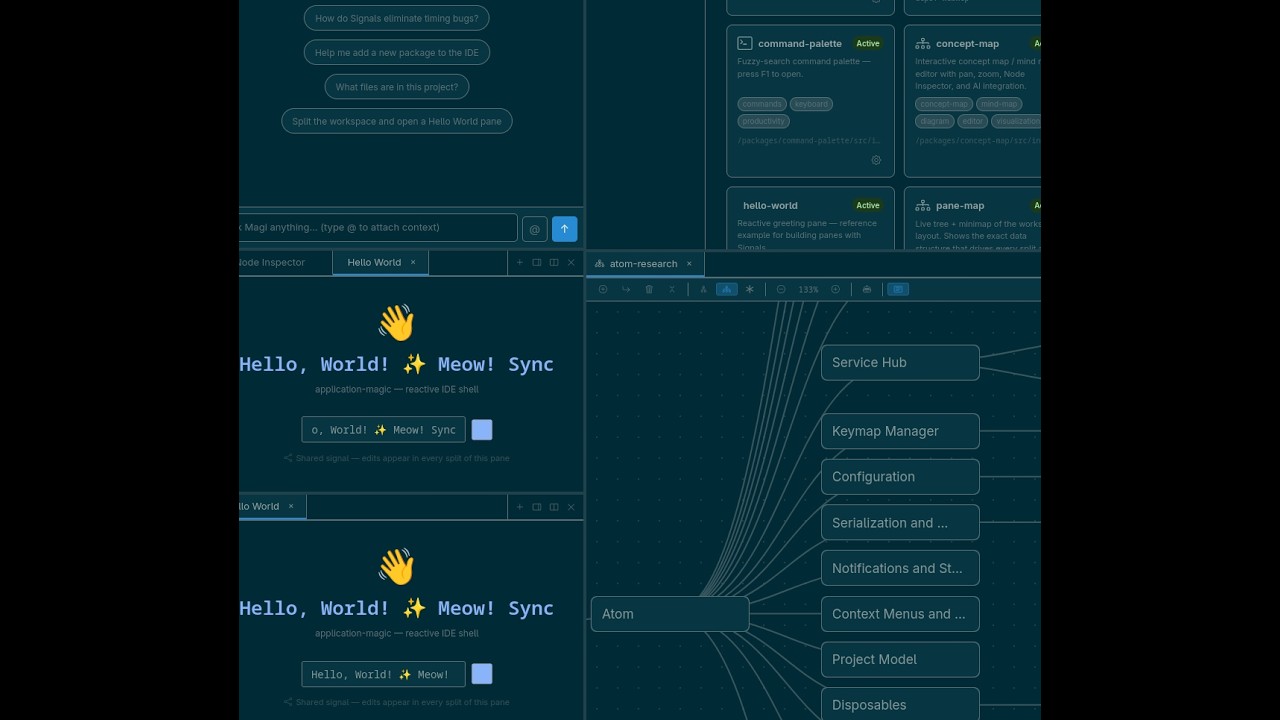Image resolution: width=1280 pixels, height=720 pixels.
Task: Close the upper Hello World tab
Action: [413, 262]
